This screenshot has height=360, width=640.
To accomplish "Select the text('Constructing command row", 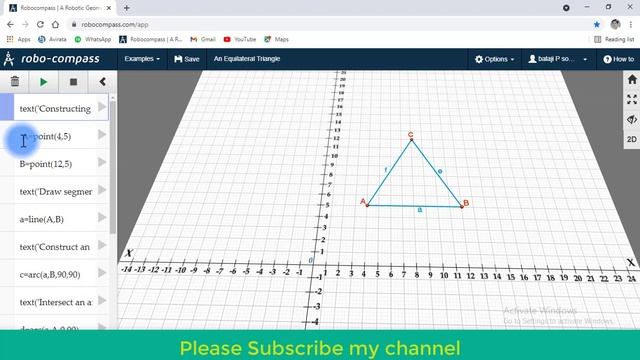I will pyautogui.click(x=55, y=108).
